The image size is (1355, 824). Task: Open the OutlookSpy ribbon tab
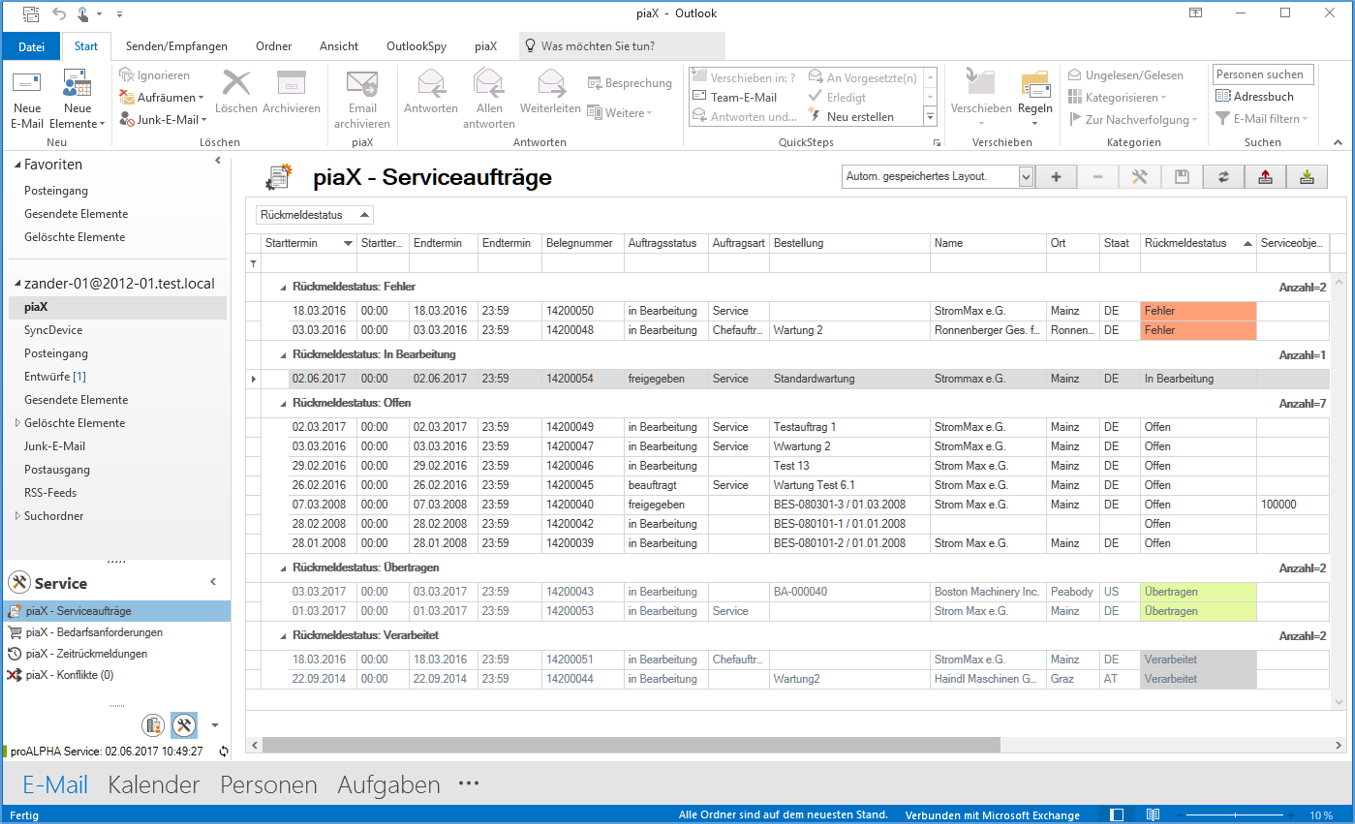coord(416,46)
